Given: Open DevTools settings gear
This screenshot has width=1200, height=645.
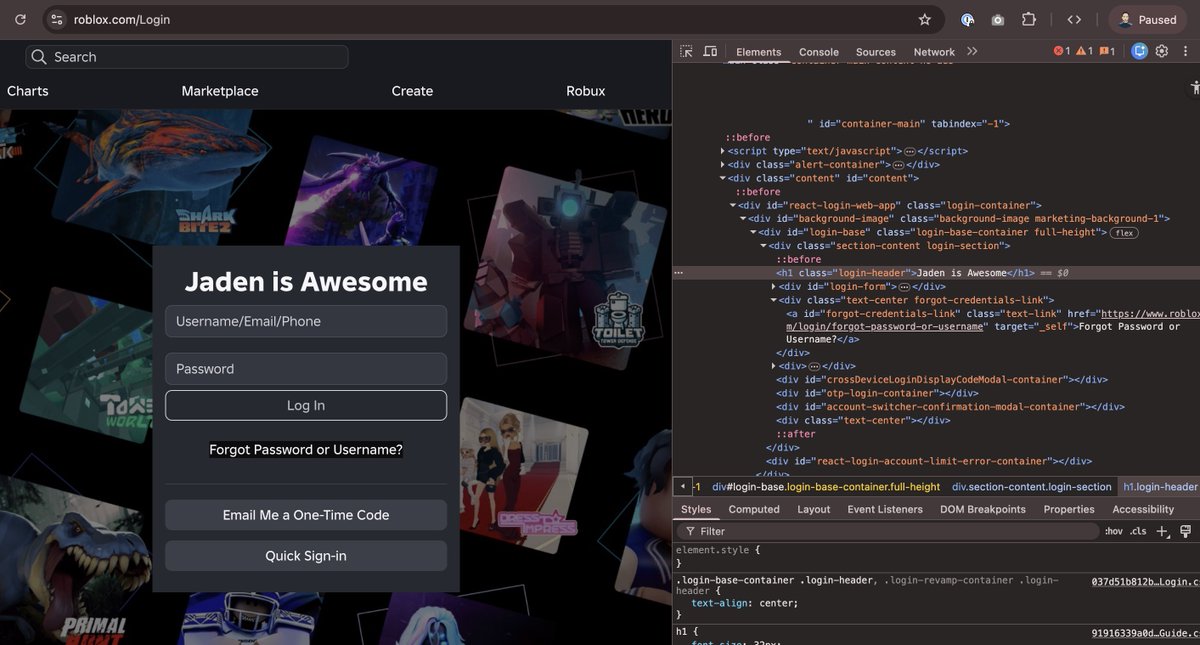Looking at the screenshot, I should click(x=1162, y=51).
